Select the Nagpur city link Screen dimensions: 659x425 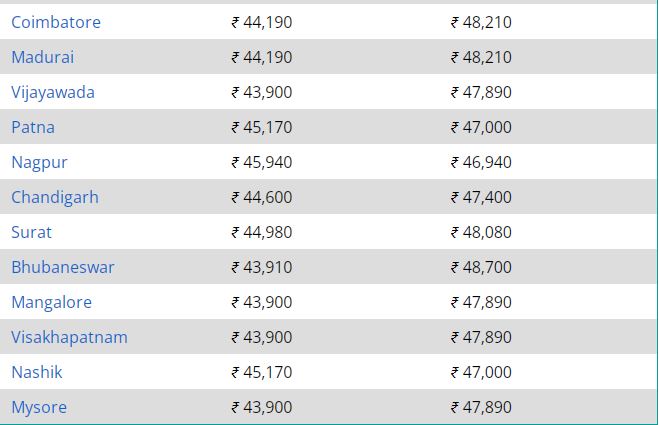39,163
